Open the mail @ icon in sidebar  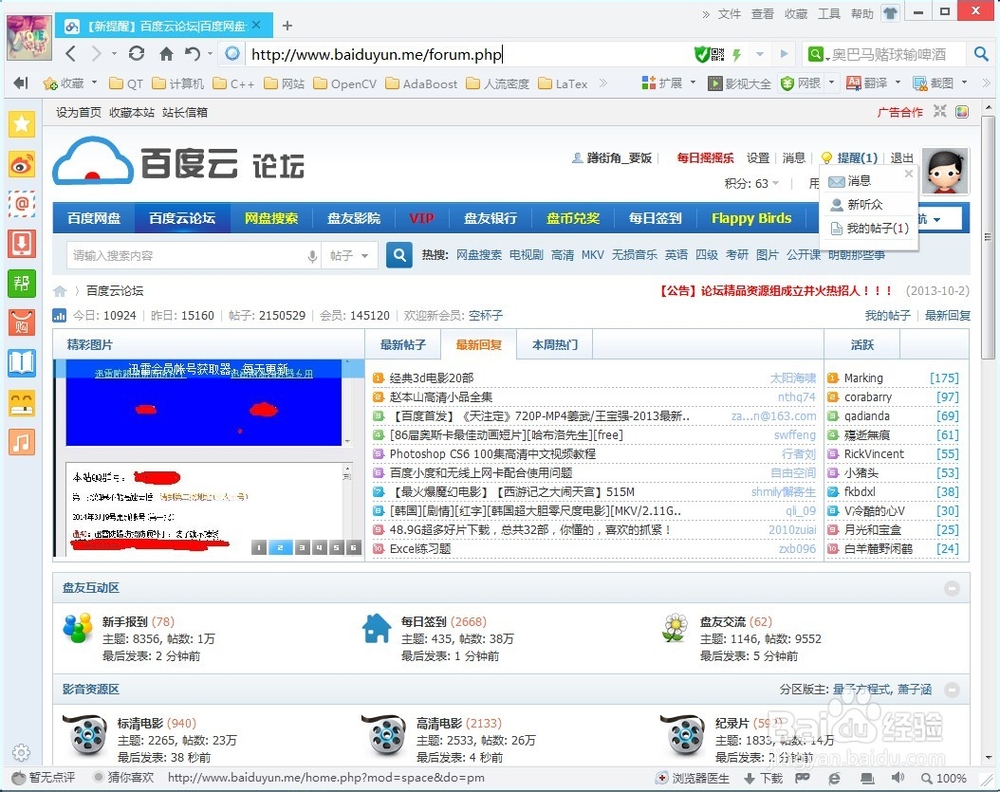pyautogui.click(x=22, y=204)
